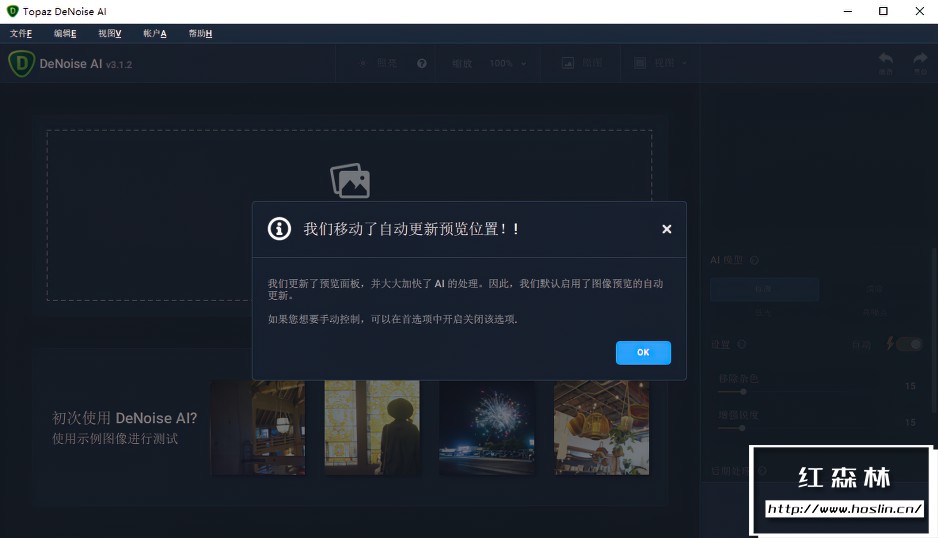Viewport: 938px width, 538px height.
Task: Open the 帮助 (Help) menu
Action: point(200,34)
